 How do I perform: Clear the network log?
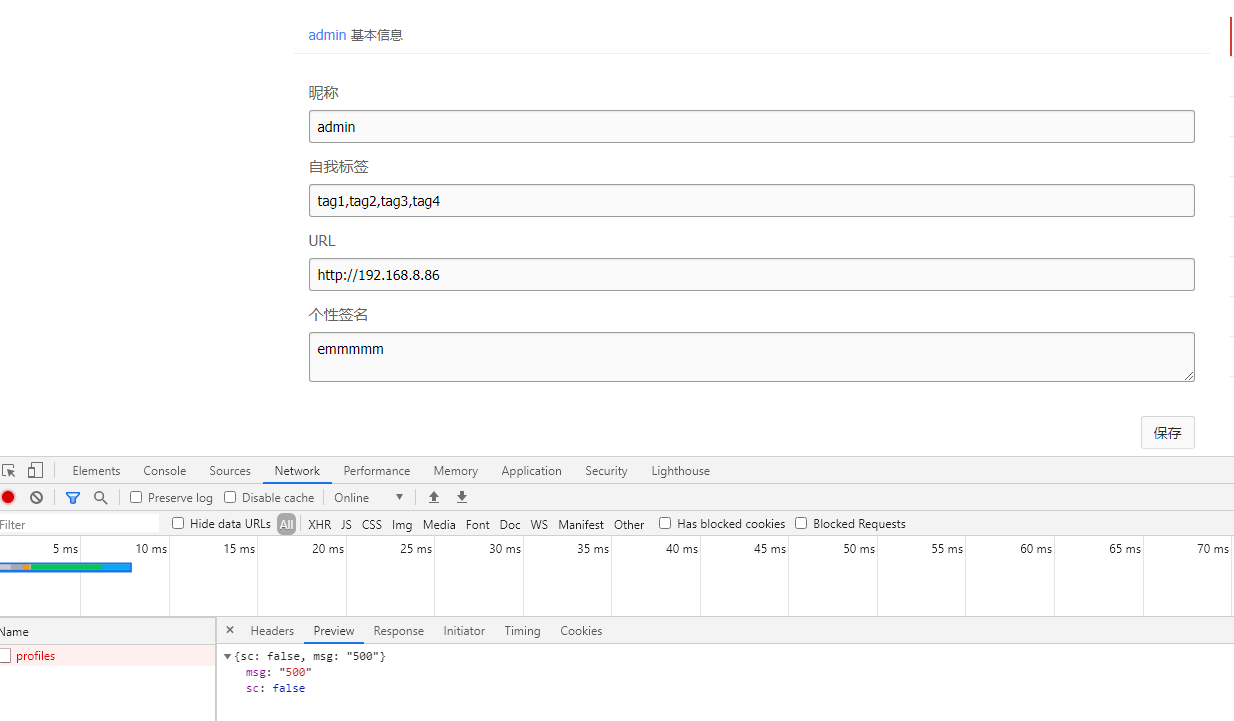[36, 497]
